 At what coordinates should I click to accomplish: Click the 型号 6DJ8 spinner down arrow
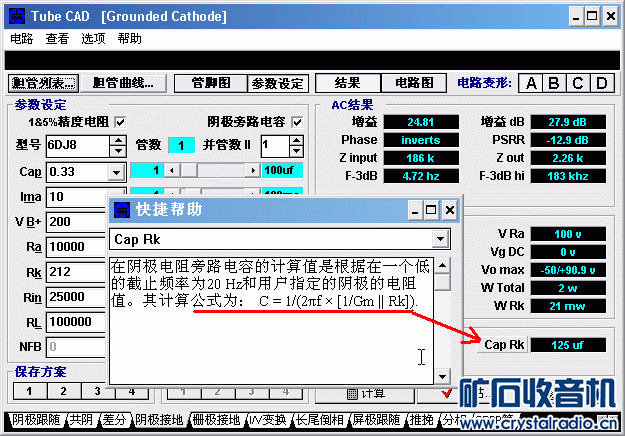[118, 151]
